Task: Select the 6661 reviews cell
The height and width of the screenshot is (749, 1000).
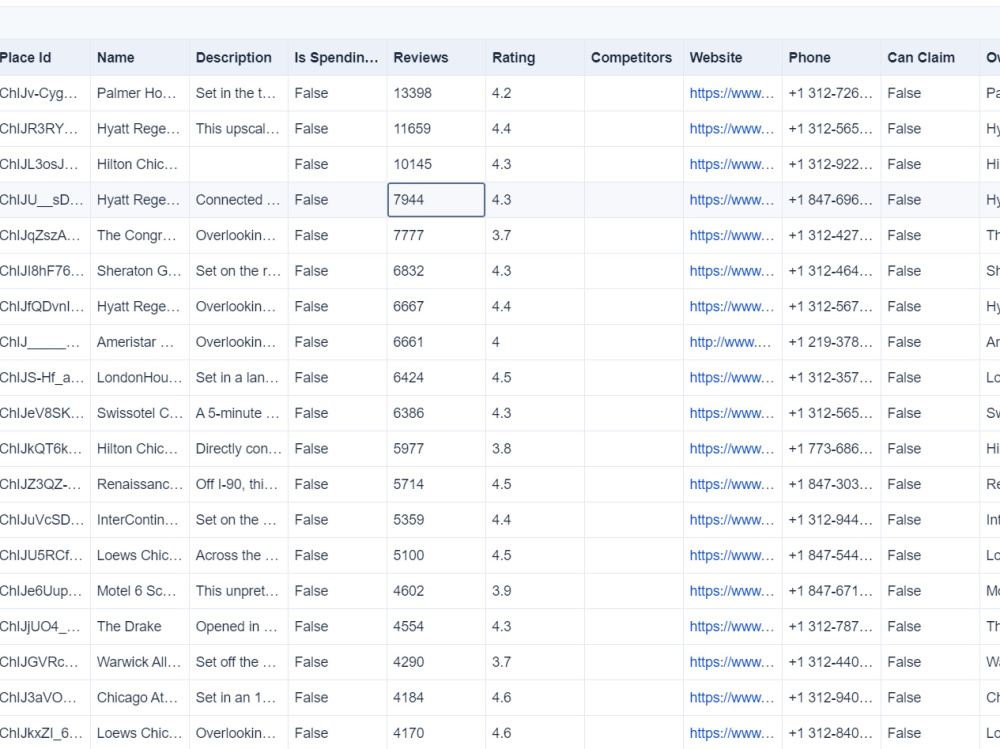Action: pyautogui.click(x=436, y=342)
